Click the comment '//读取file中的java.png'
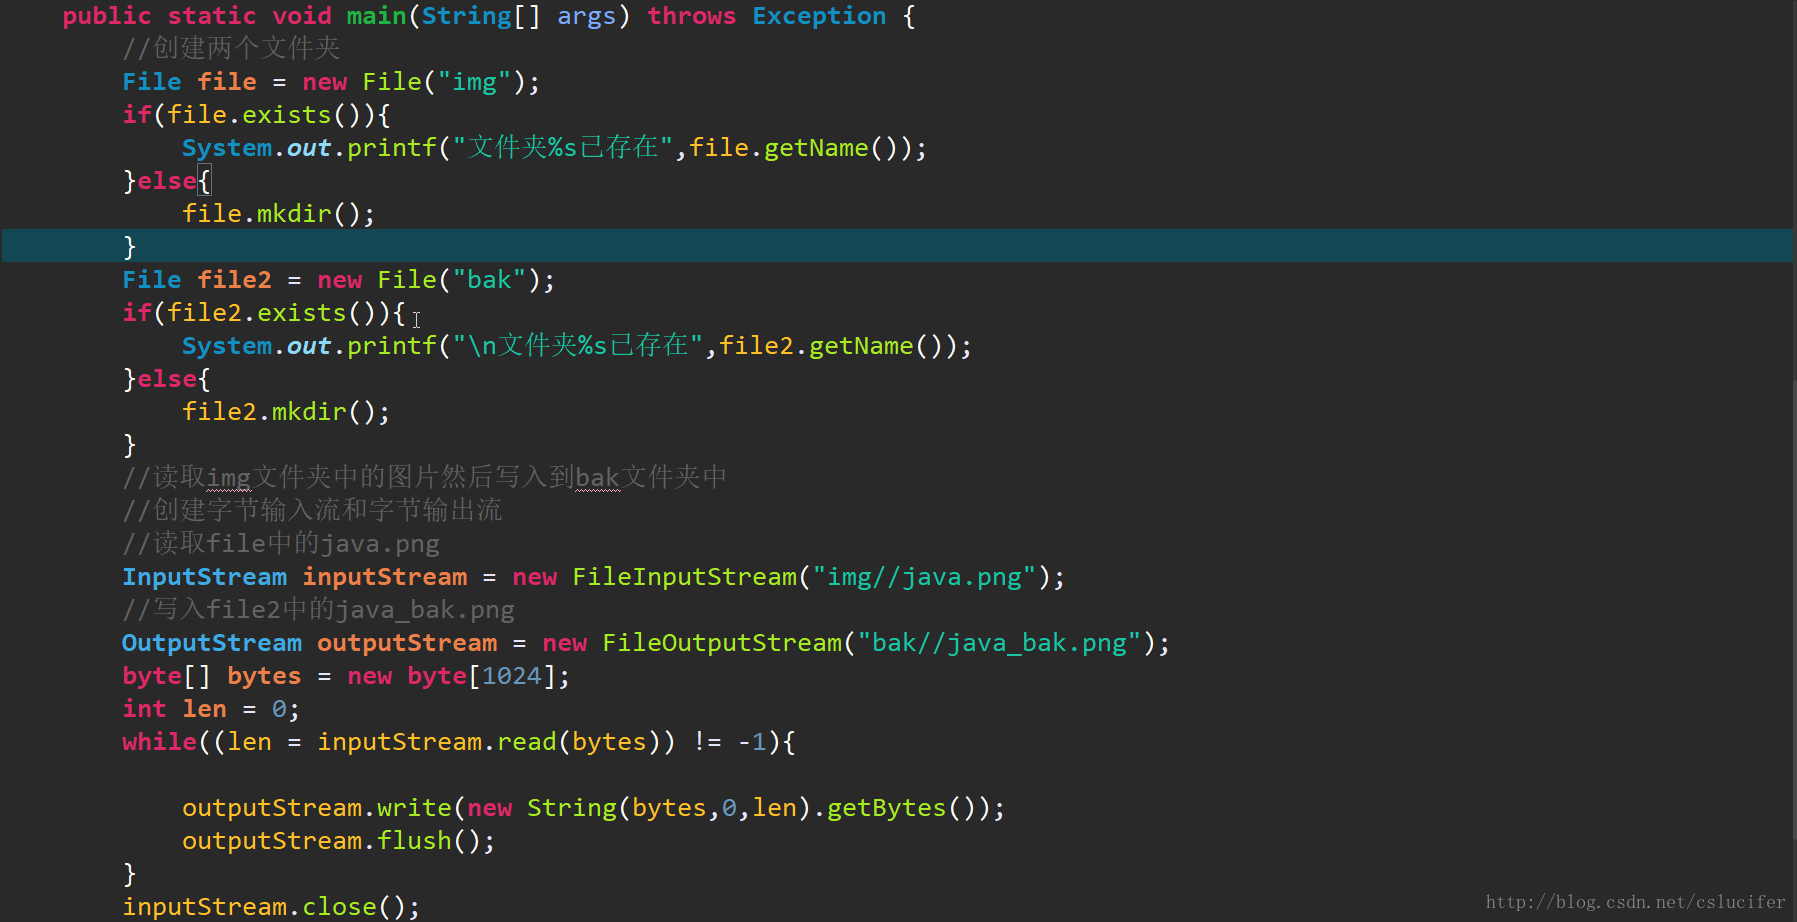This screenshot has height=922, width=1797. tap(281, 544)
